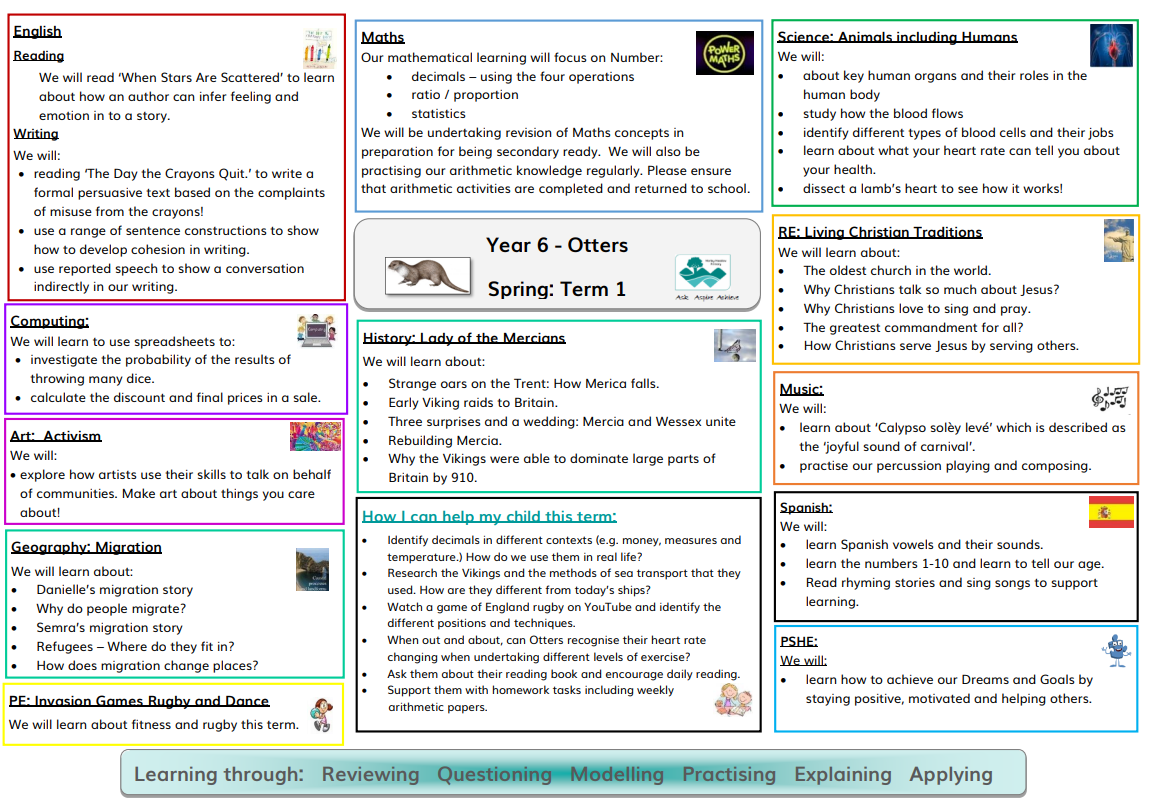Click the reading children icon in the help box
Screen dimensions: 1165x799
click(732, 698)
